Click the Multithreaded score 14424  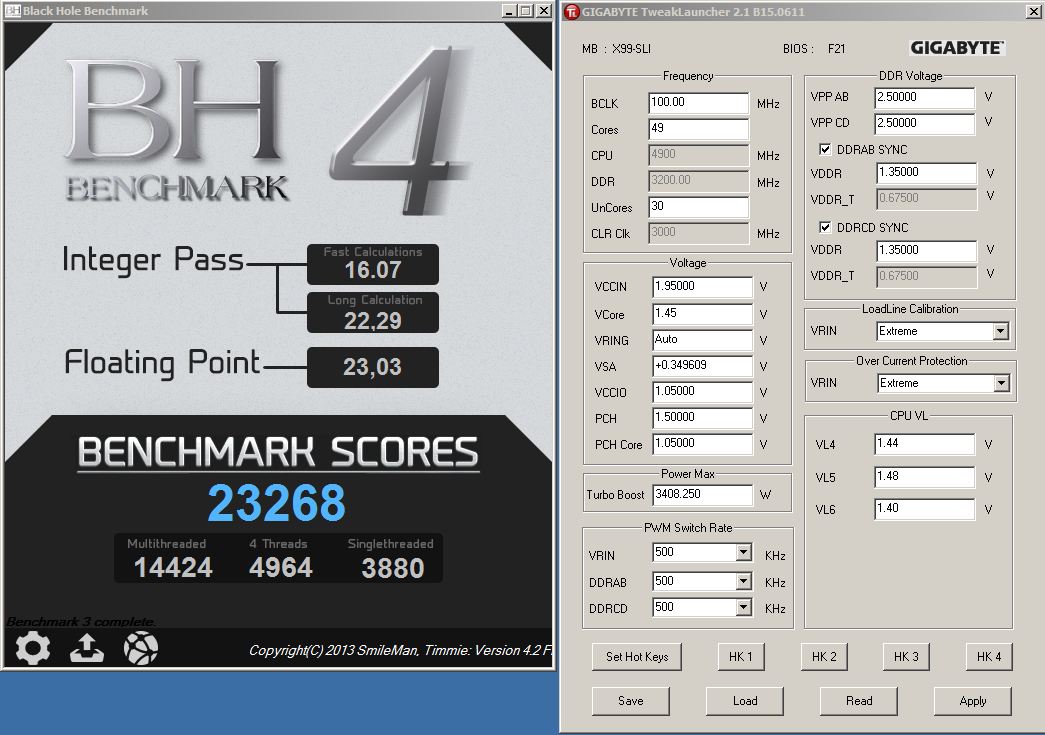click(x=173, y=568)
